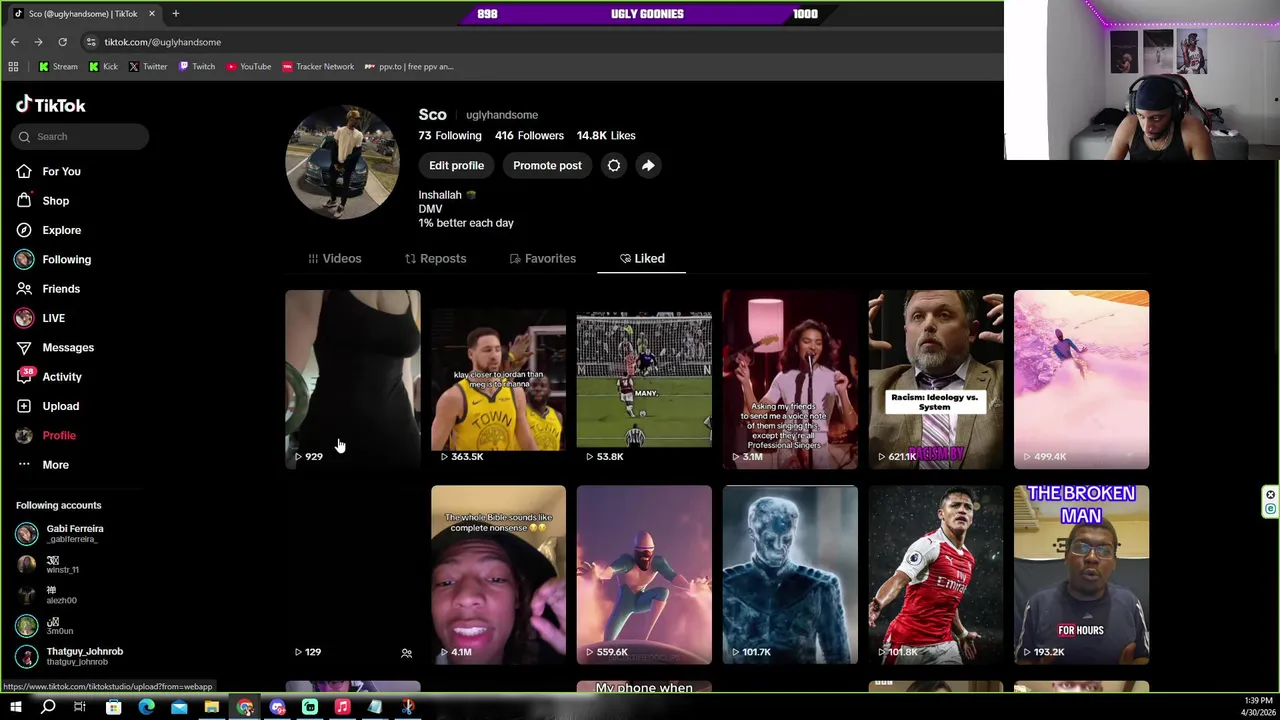1280x720 pixels.
Task: Open profile settings gear icon
Action: pyautogui.click(x=614, y=165)
